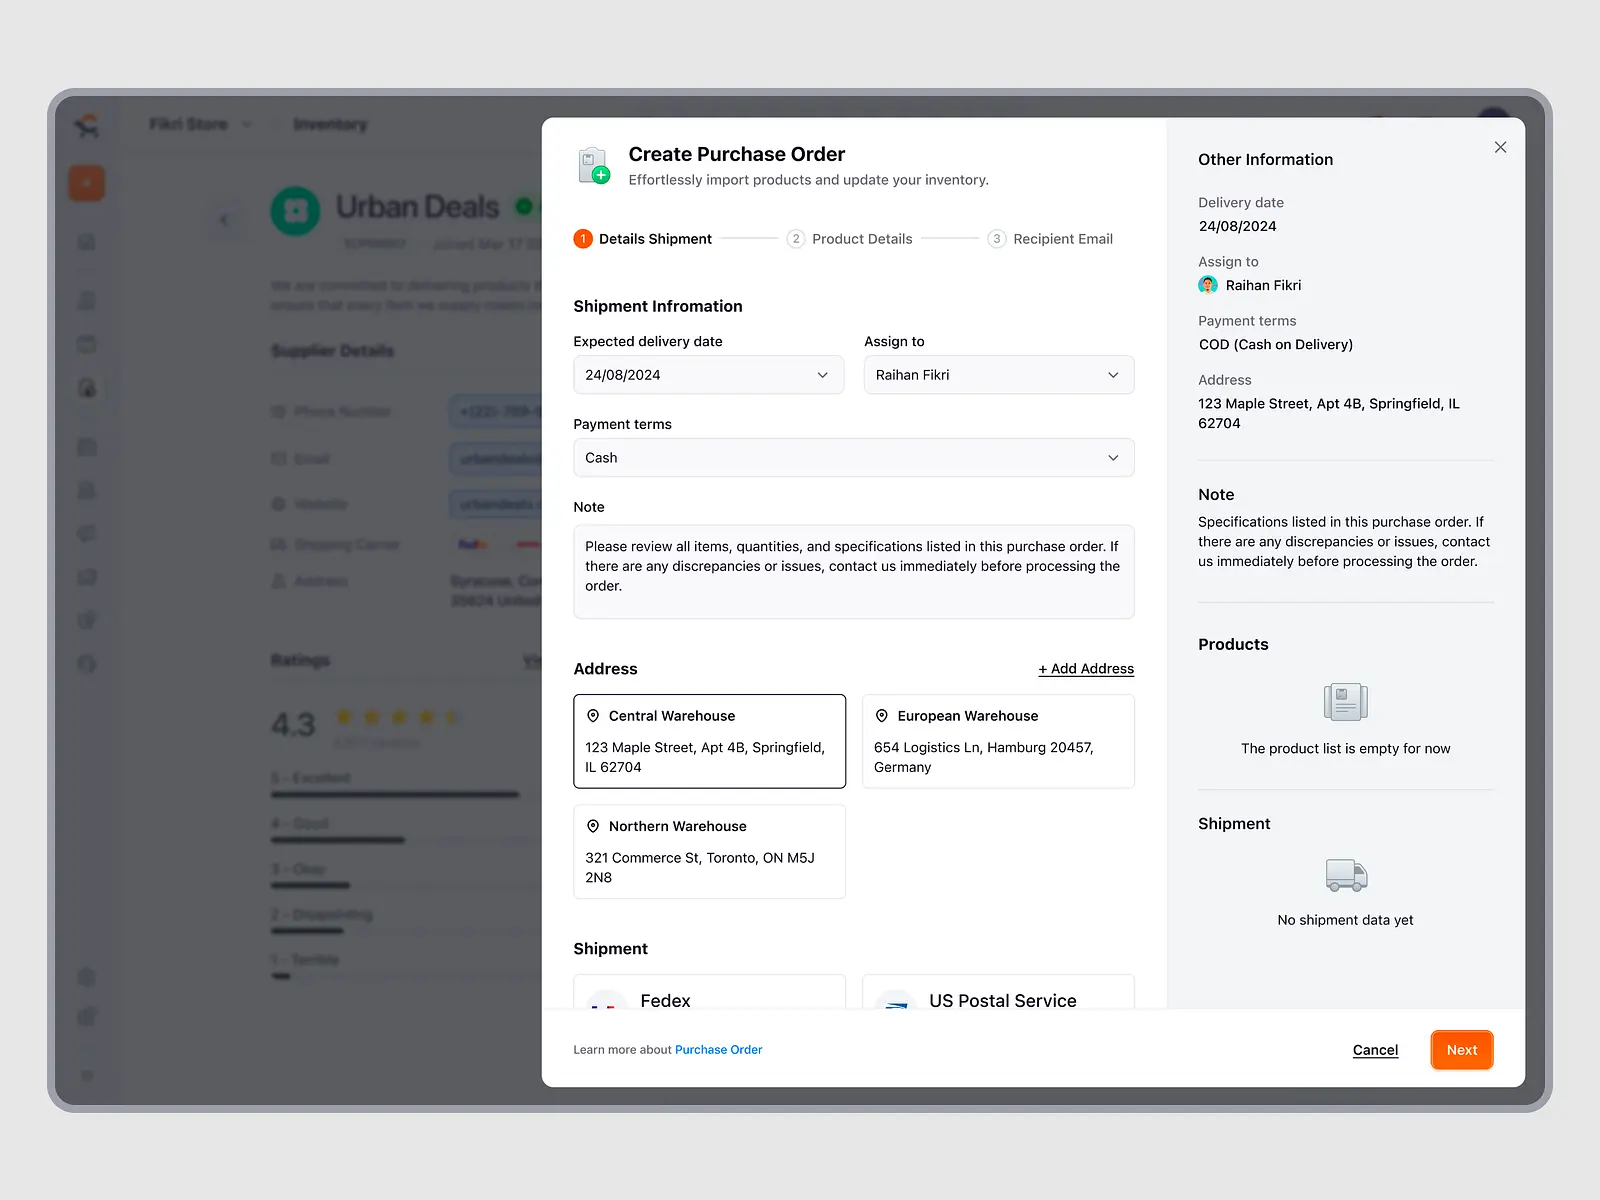The width and height of the screenshot is (1600, 1200).
Task: Select the Northern Warehouse address card
Action: (x=709, y=852)
